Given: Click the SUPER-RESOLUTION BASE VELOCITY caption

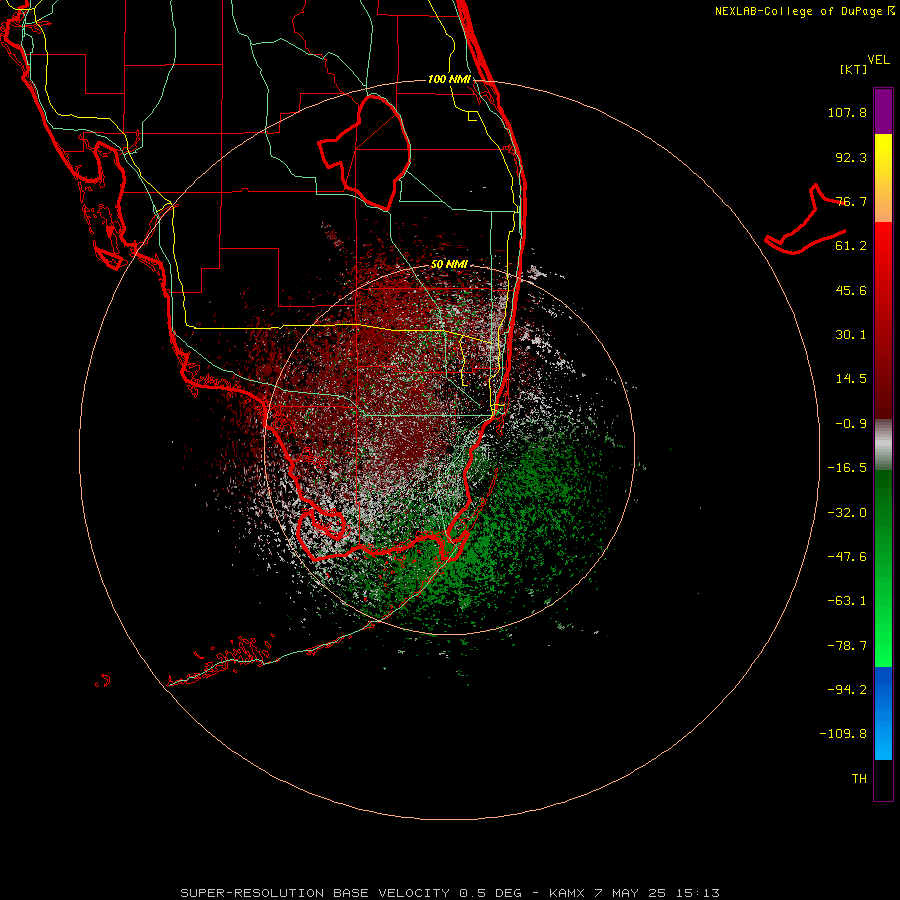Looking at the screenshot, I should (x=449, y=893).
